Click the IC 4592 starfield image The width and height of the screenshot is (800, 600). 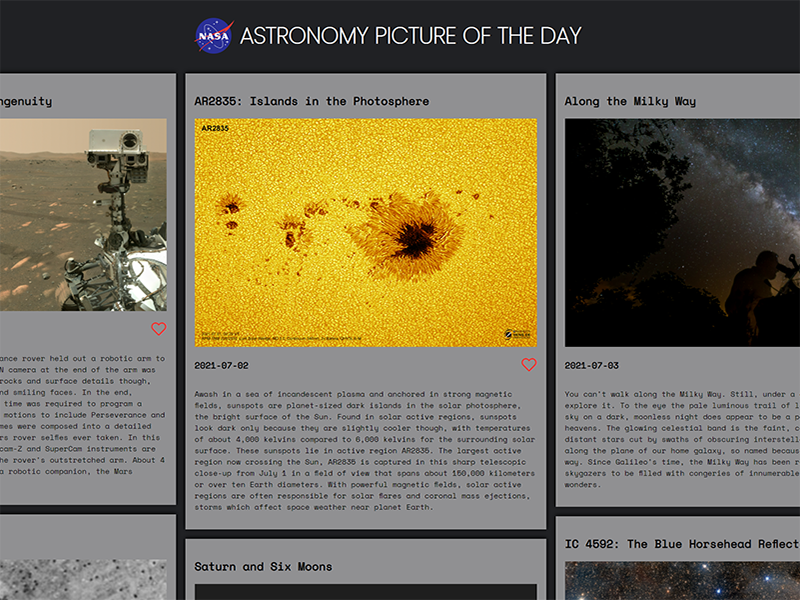[x=682, y=581]
